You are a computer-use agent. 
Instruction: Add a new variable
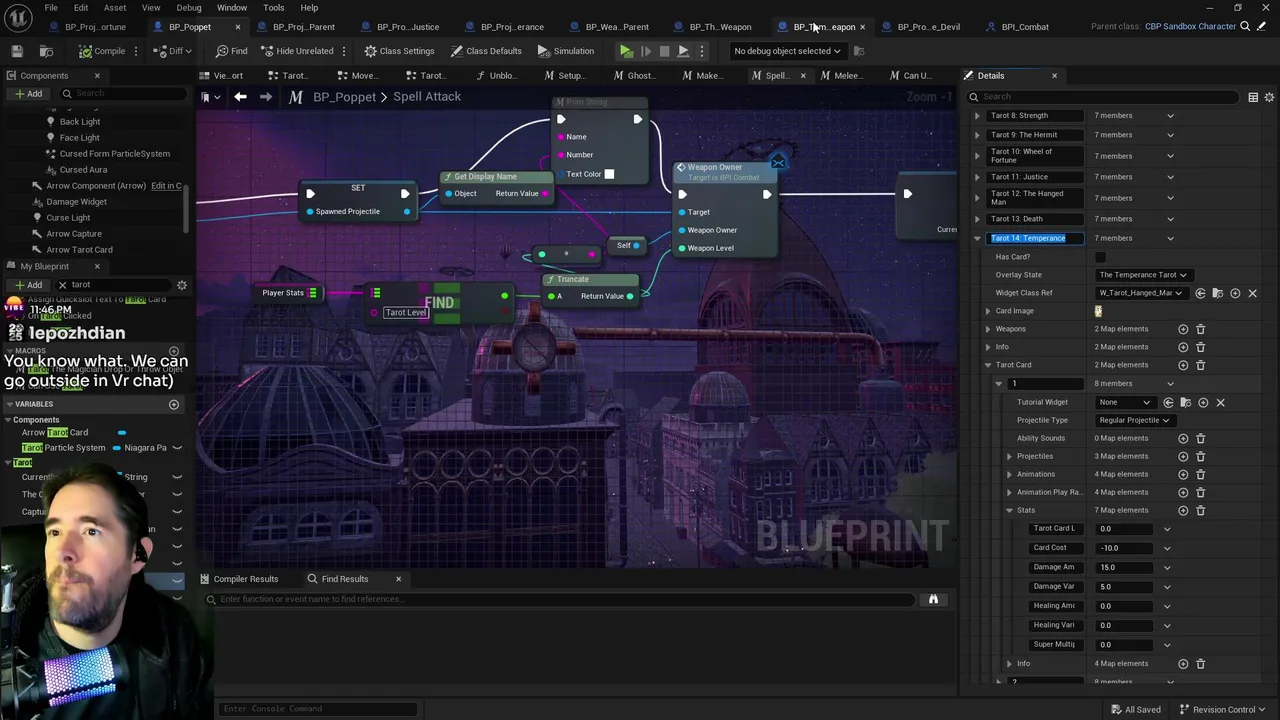click(174, 404)
